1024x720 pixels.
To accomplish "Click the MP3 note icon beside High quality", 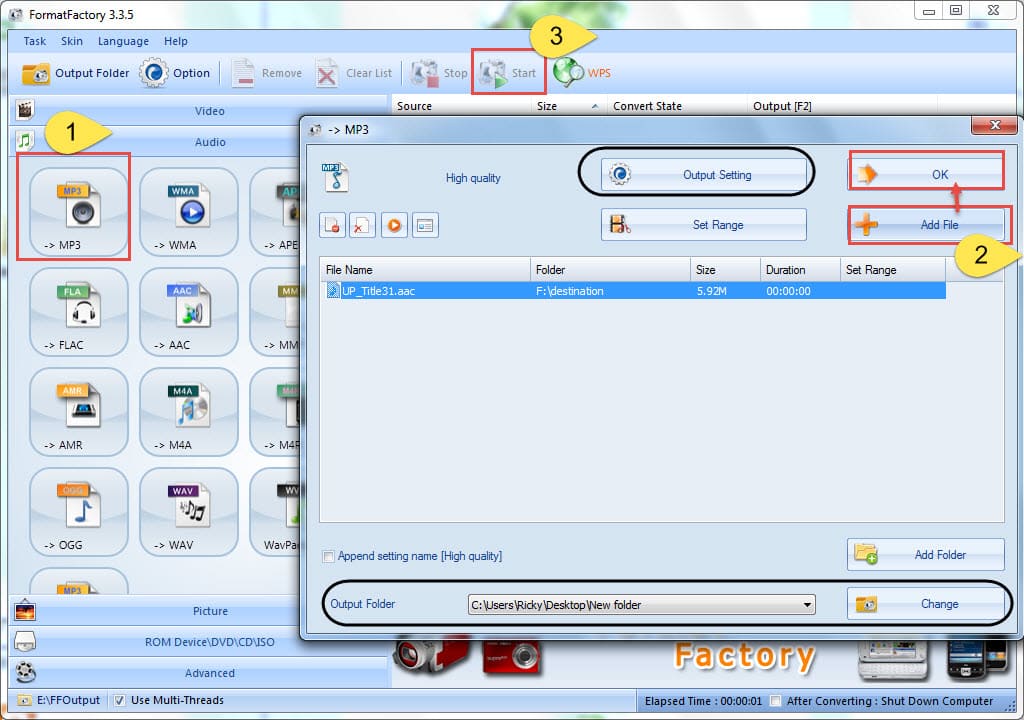I will tap(335, 178).
